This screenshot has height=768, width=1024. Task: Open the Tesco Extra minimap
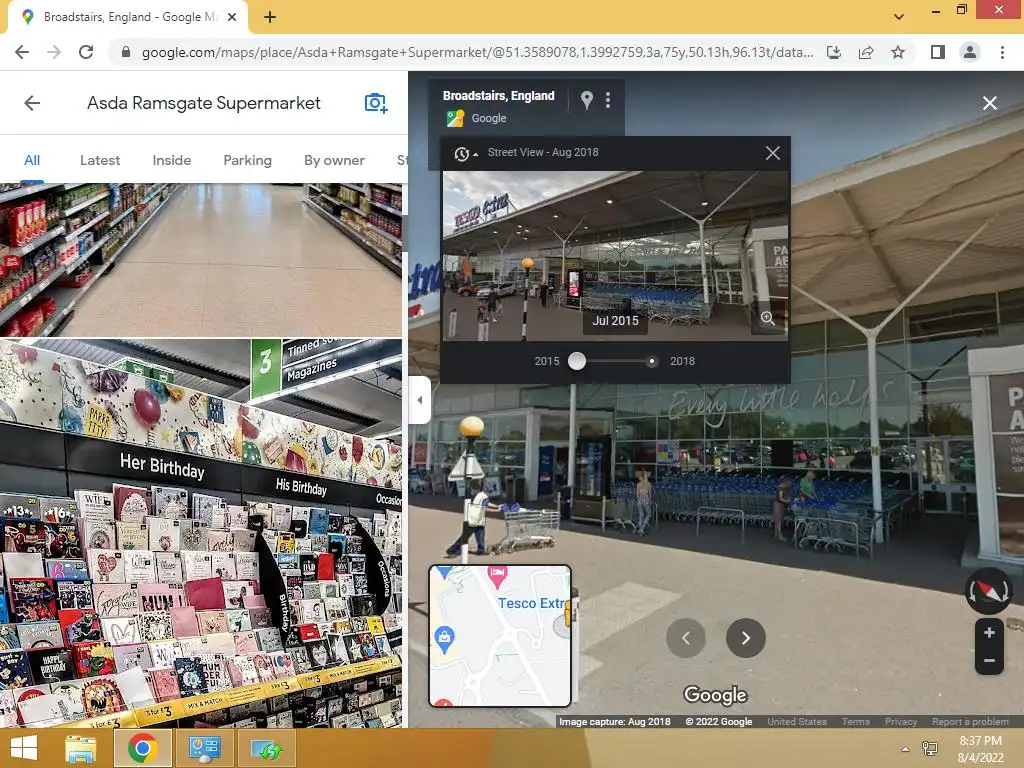[x=500, y=636]
